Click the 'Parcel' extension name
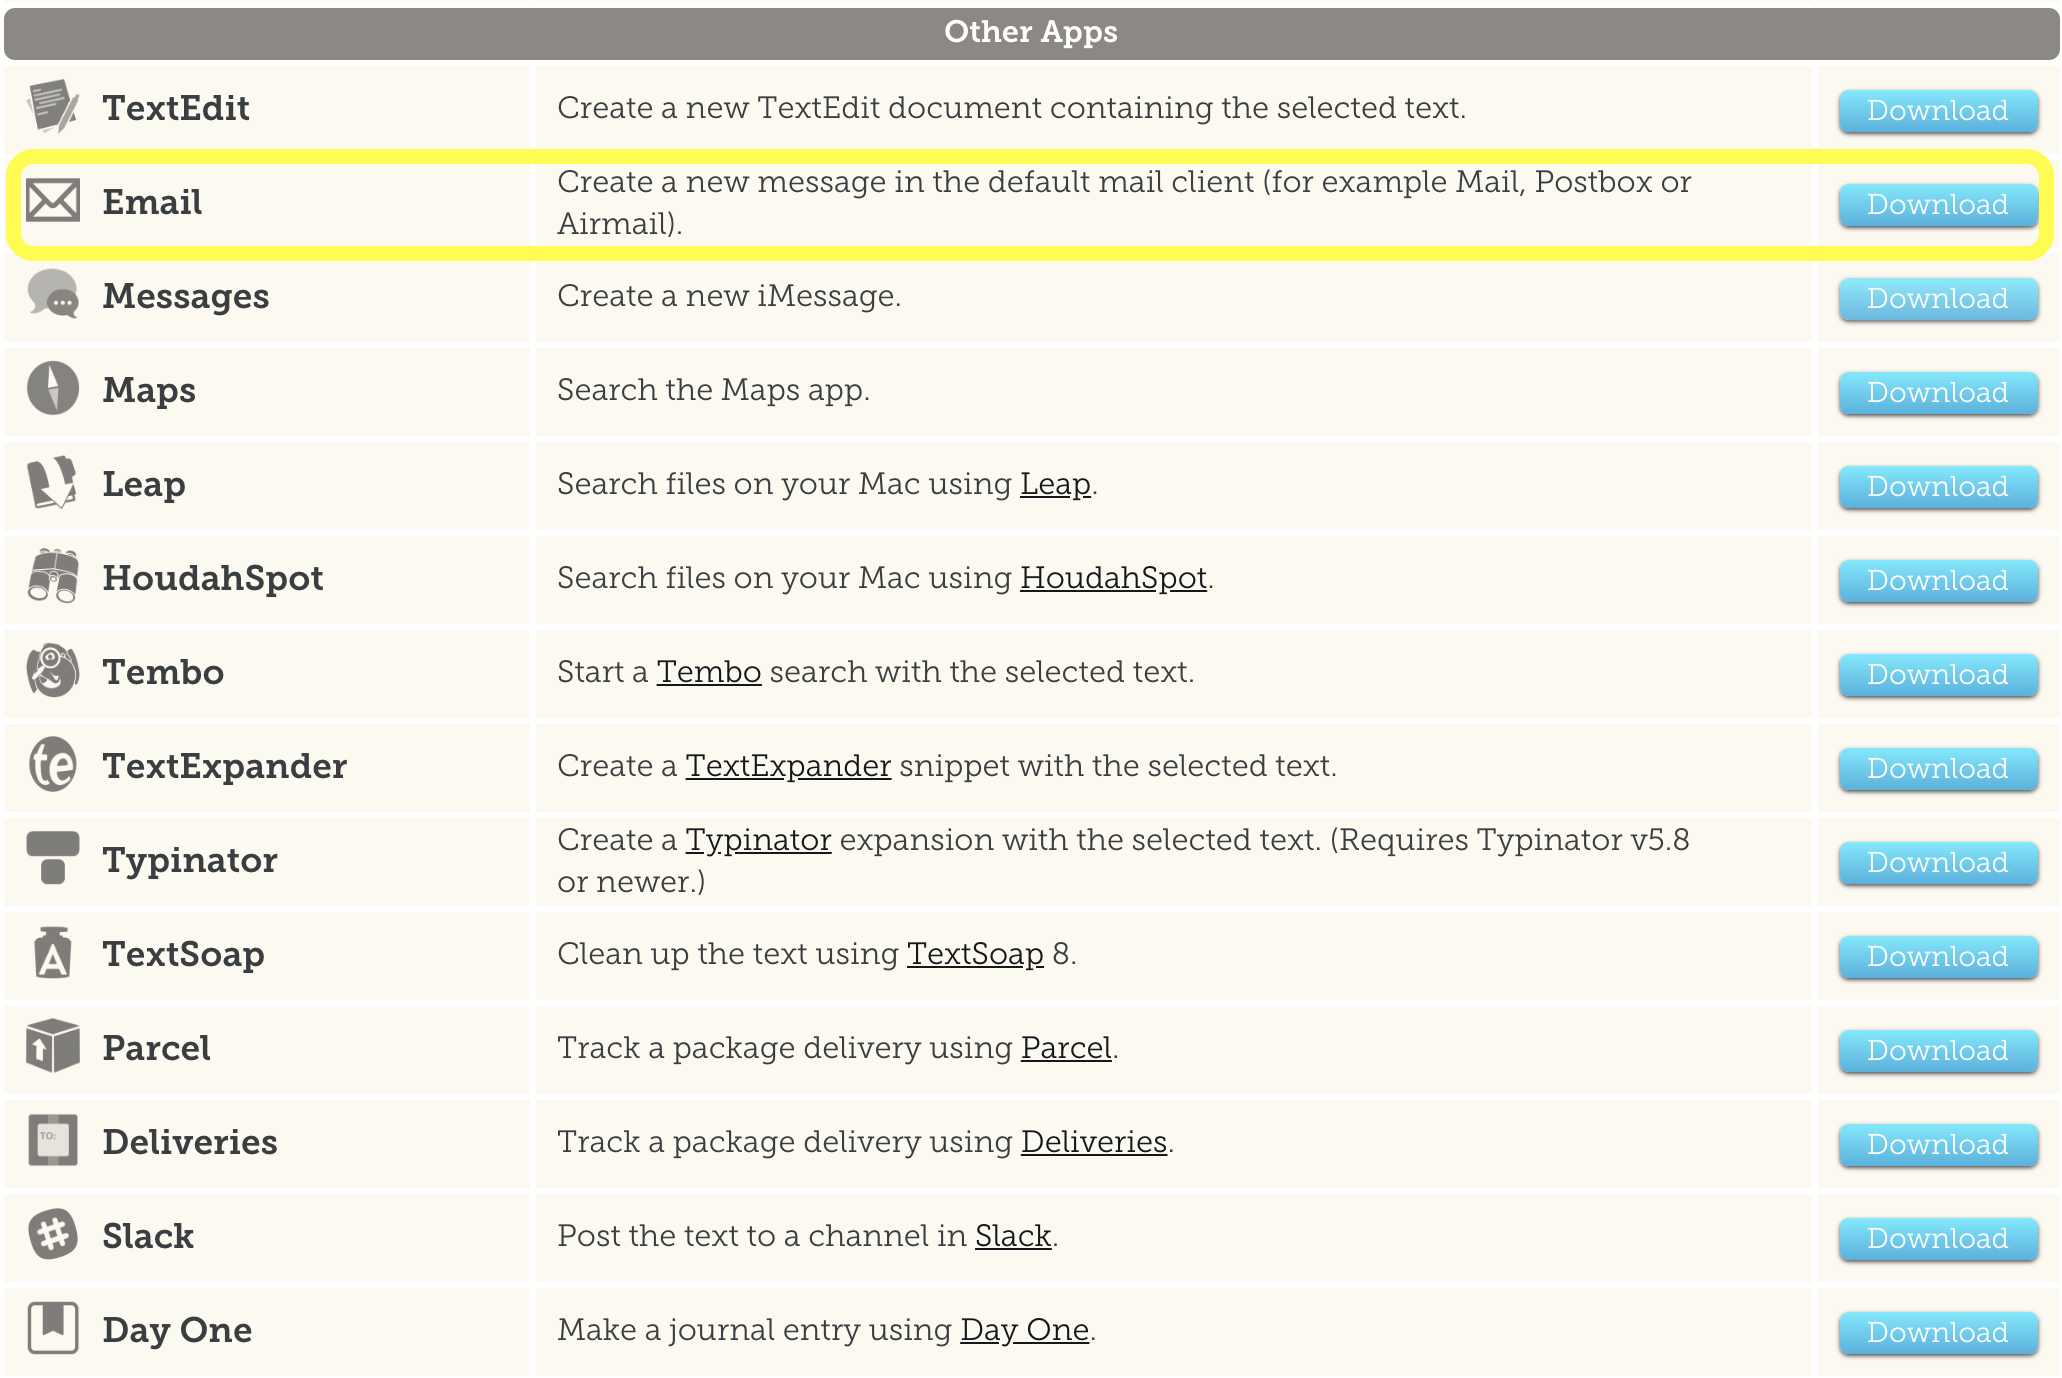2062x1378 pixels. [x=157, y=1048]
